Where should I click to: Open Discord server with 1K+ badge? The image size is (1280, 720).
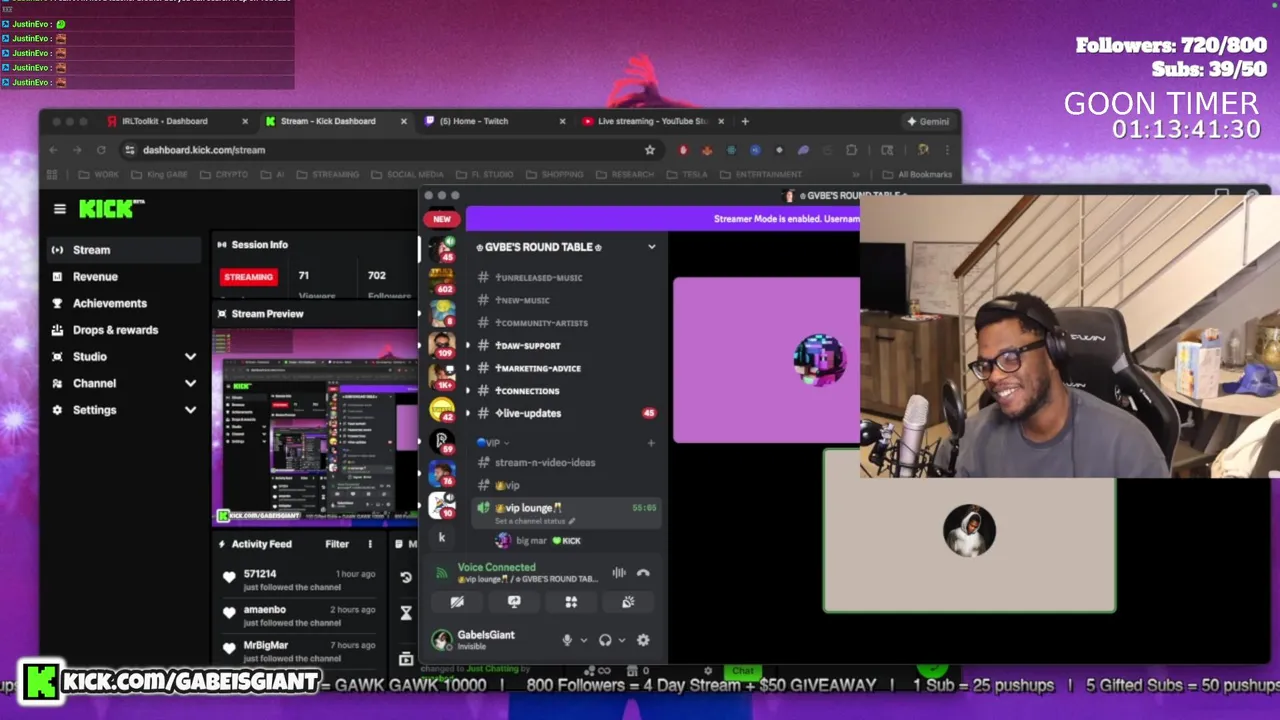click(x=442, y=378)
